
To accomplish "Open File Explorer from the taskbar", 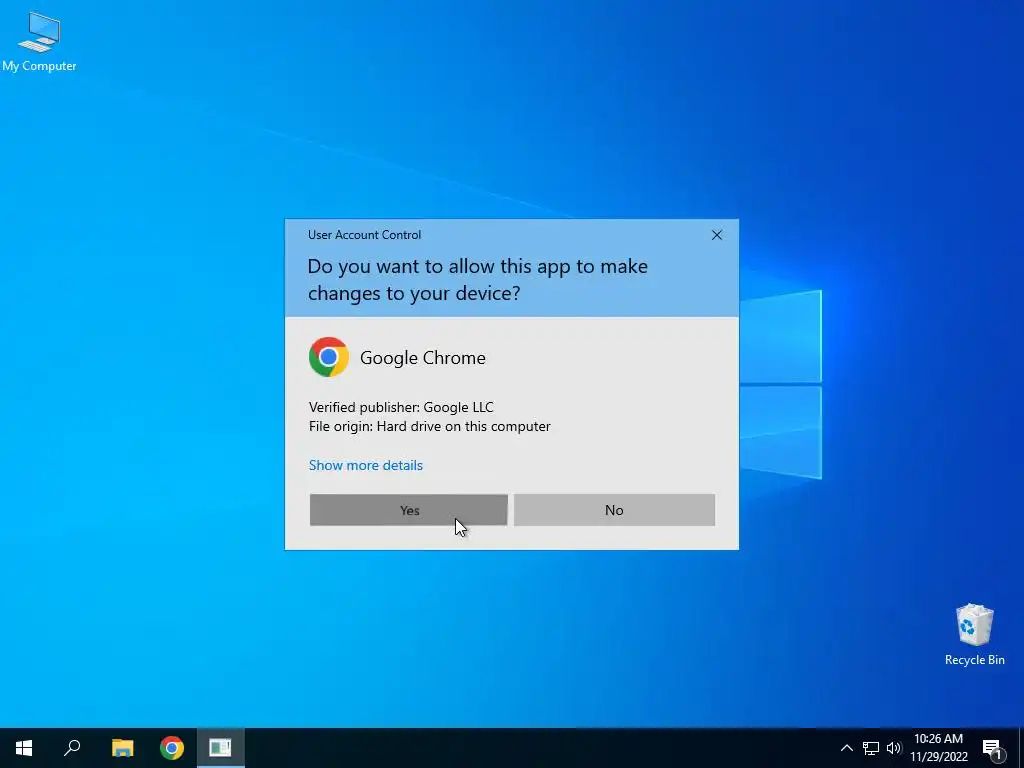I will pyautogui.click(x=122, y=748).
